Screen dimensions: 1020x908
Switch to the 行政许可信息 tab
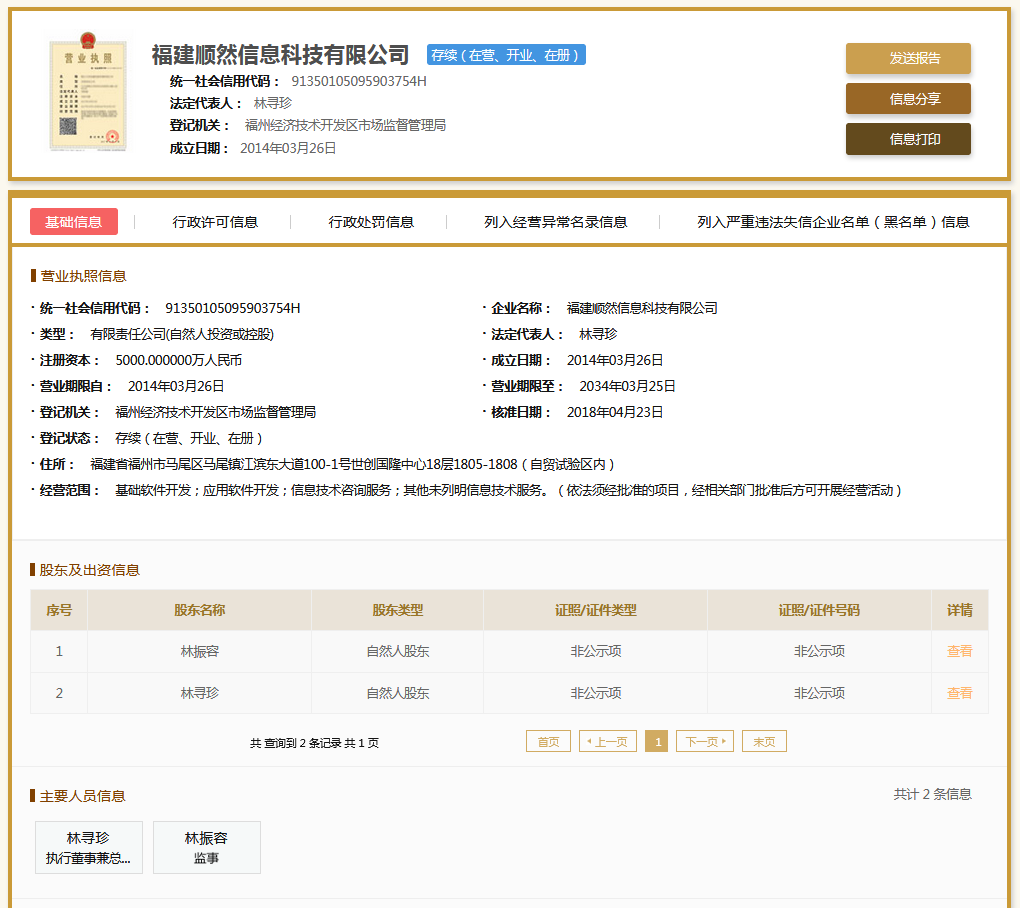pos(215,222)
